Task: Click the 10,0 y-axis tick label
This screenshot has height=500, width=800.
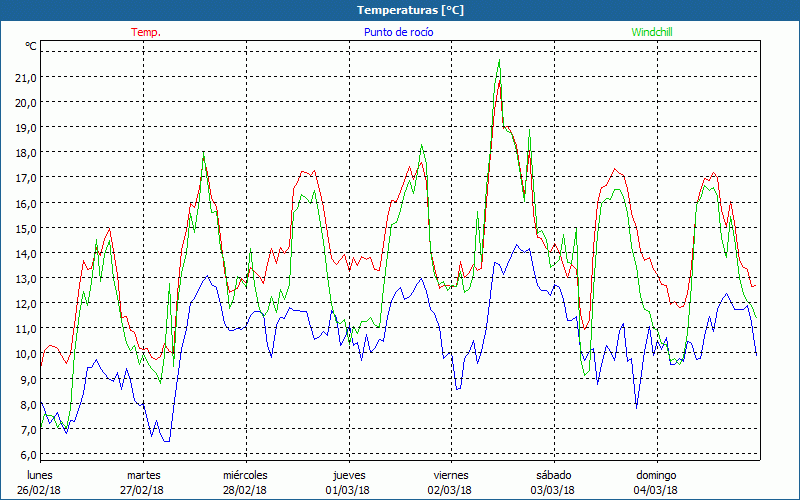Action: coord(25,353)
